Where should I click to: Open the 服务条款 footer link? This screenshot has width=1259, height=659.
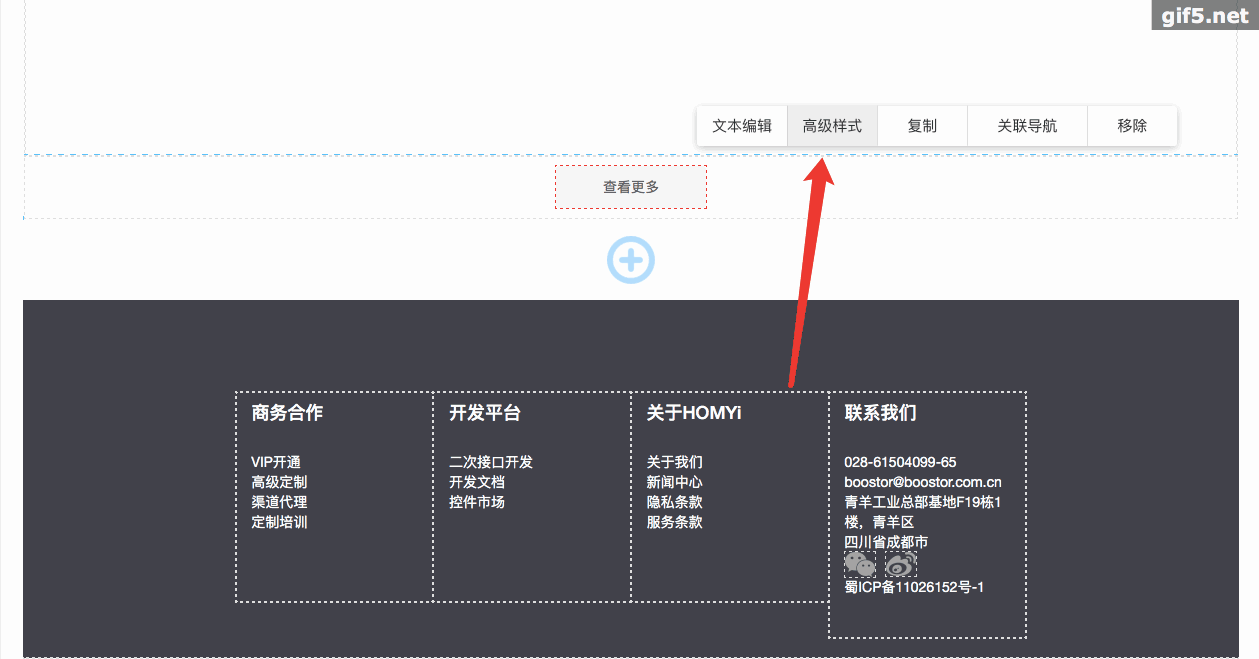coord(675,522)
